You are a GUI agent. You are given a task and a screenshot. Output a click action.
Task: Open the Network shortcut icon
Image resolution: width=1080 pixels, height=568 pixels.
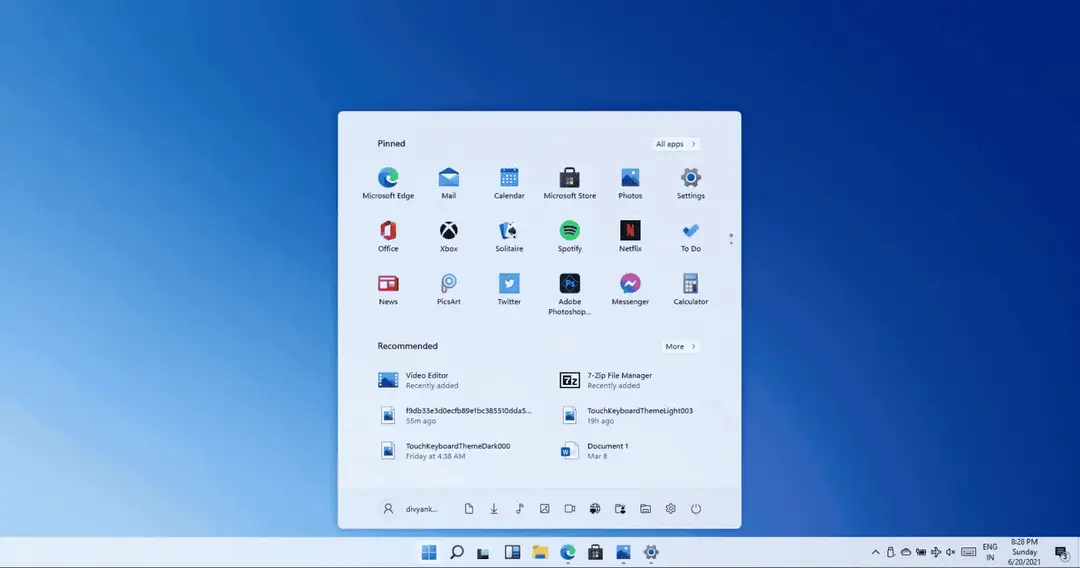[594, 509]
